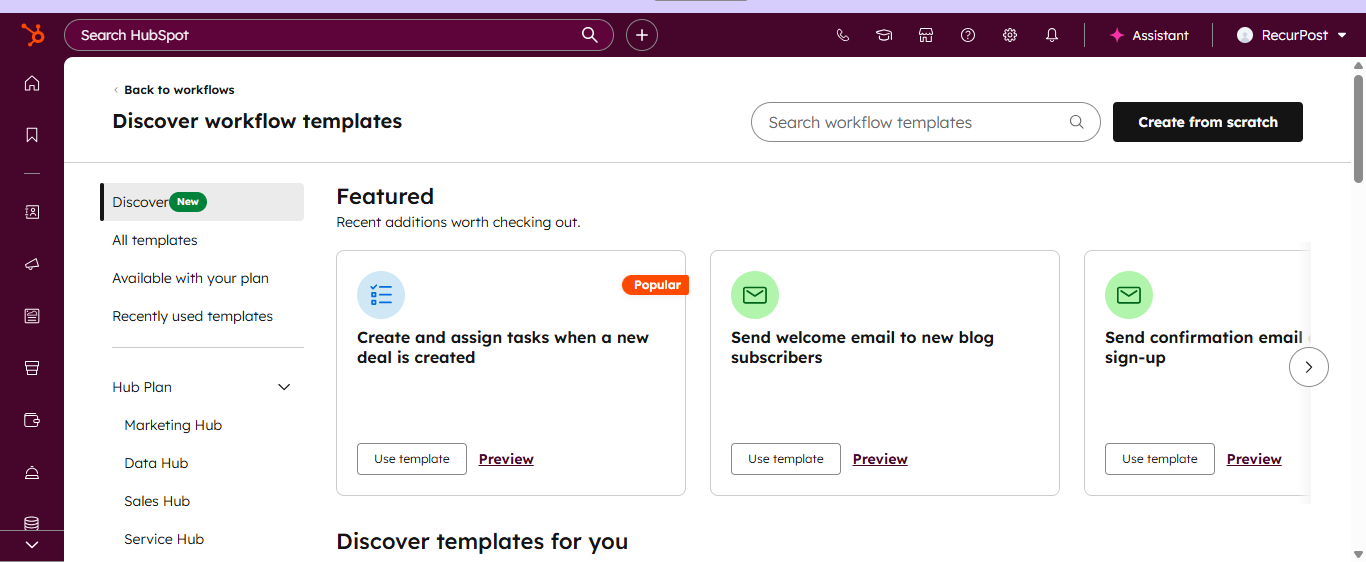The height and width of the screenshot is (562, 1366).
Task: Open the Assistant sparkle button
Action: [x=1149, y=35]
